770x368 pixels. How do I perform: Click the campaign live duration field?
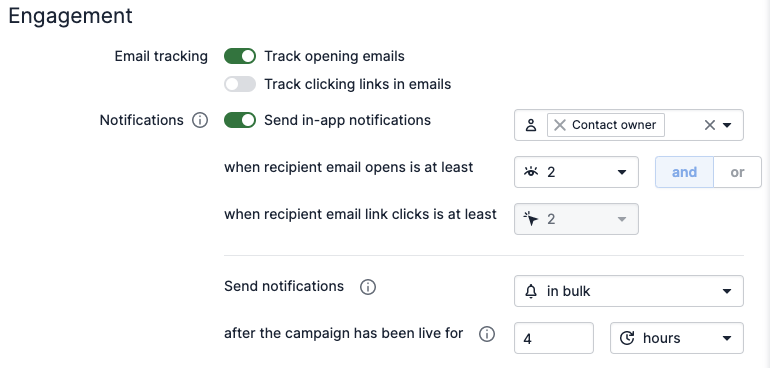[553, 338]
